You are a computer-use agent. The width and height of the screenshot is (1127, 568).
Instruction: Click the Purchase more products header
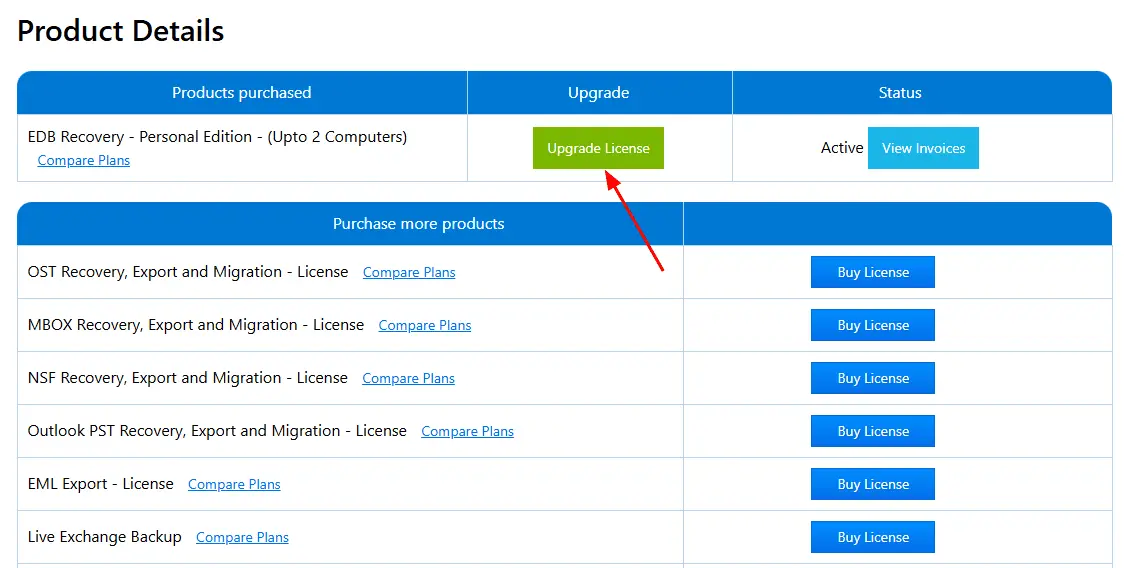click(418, 224)
